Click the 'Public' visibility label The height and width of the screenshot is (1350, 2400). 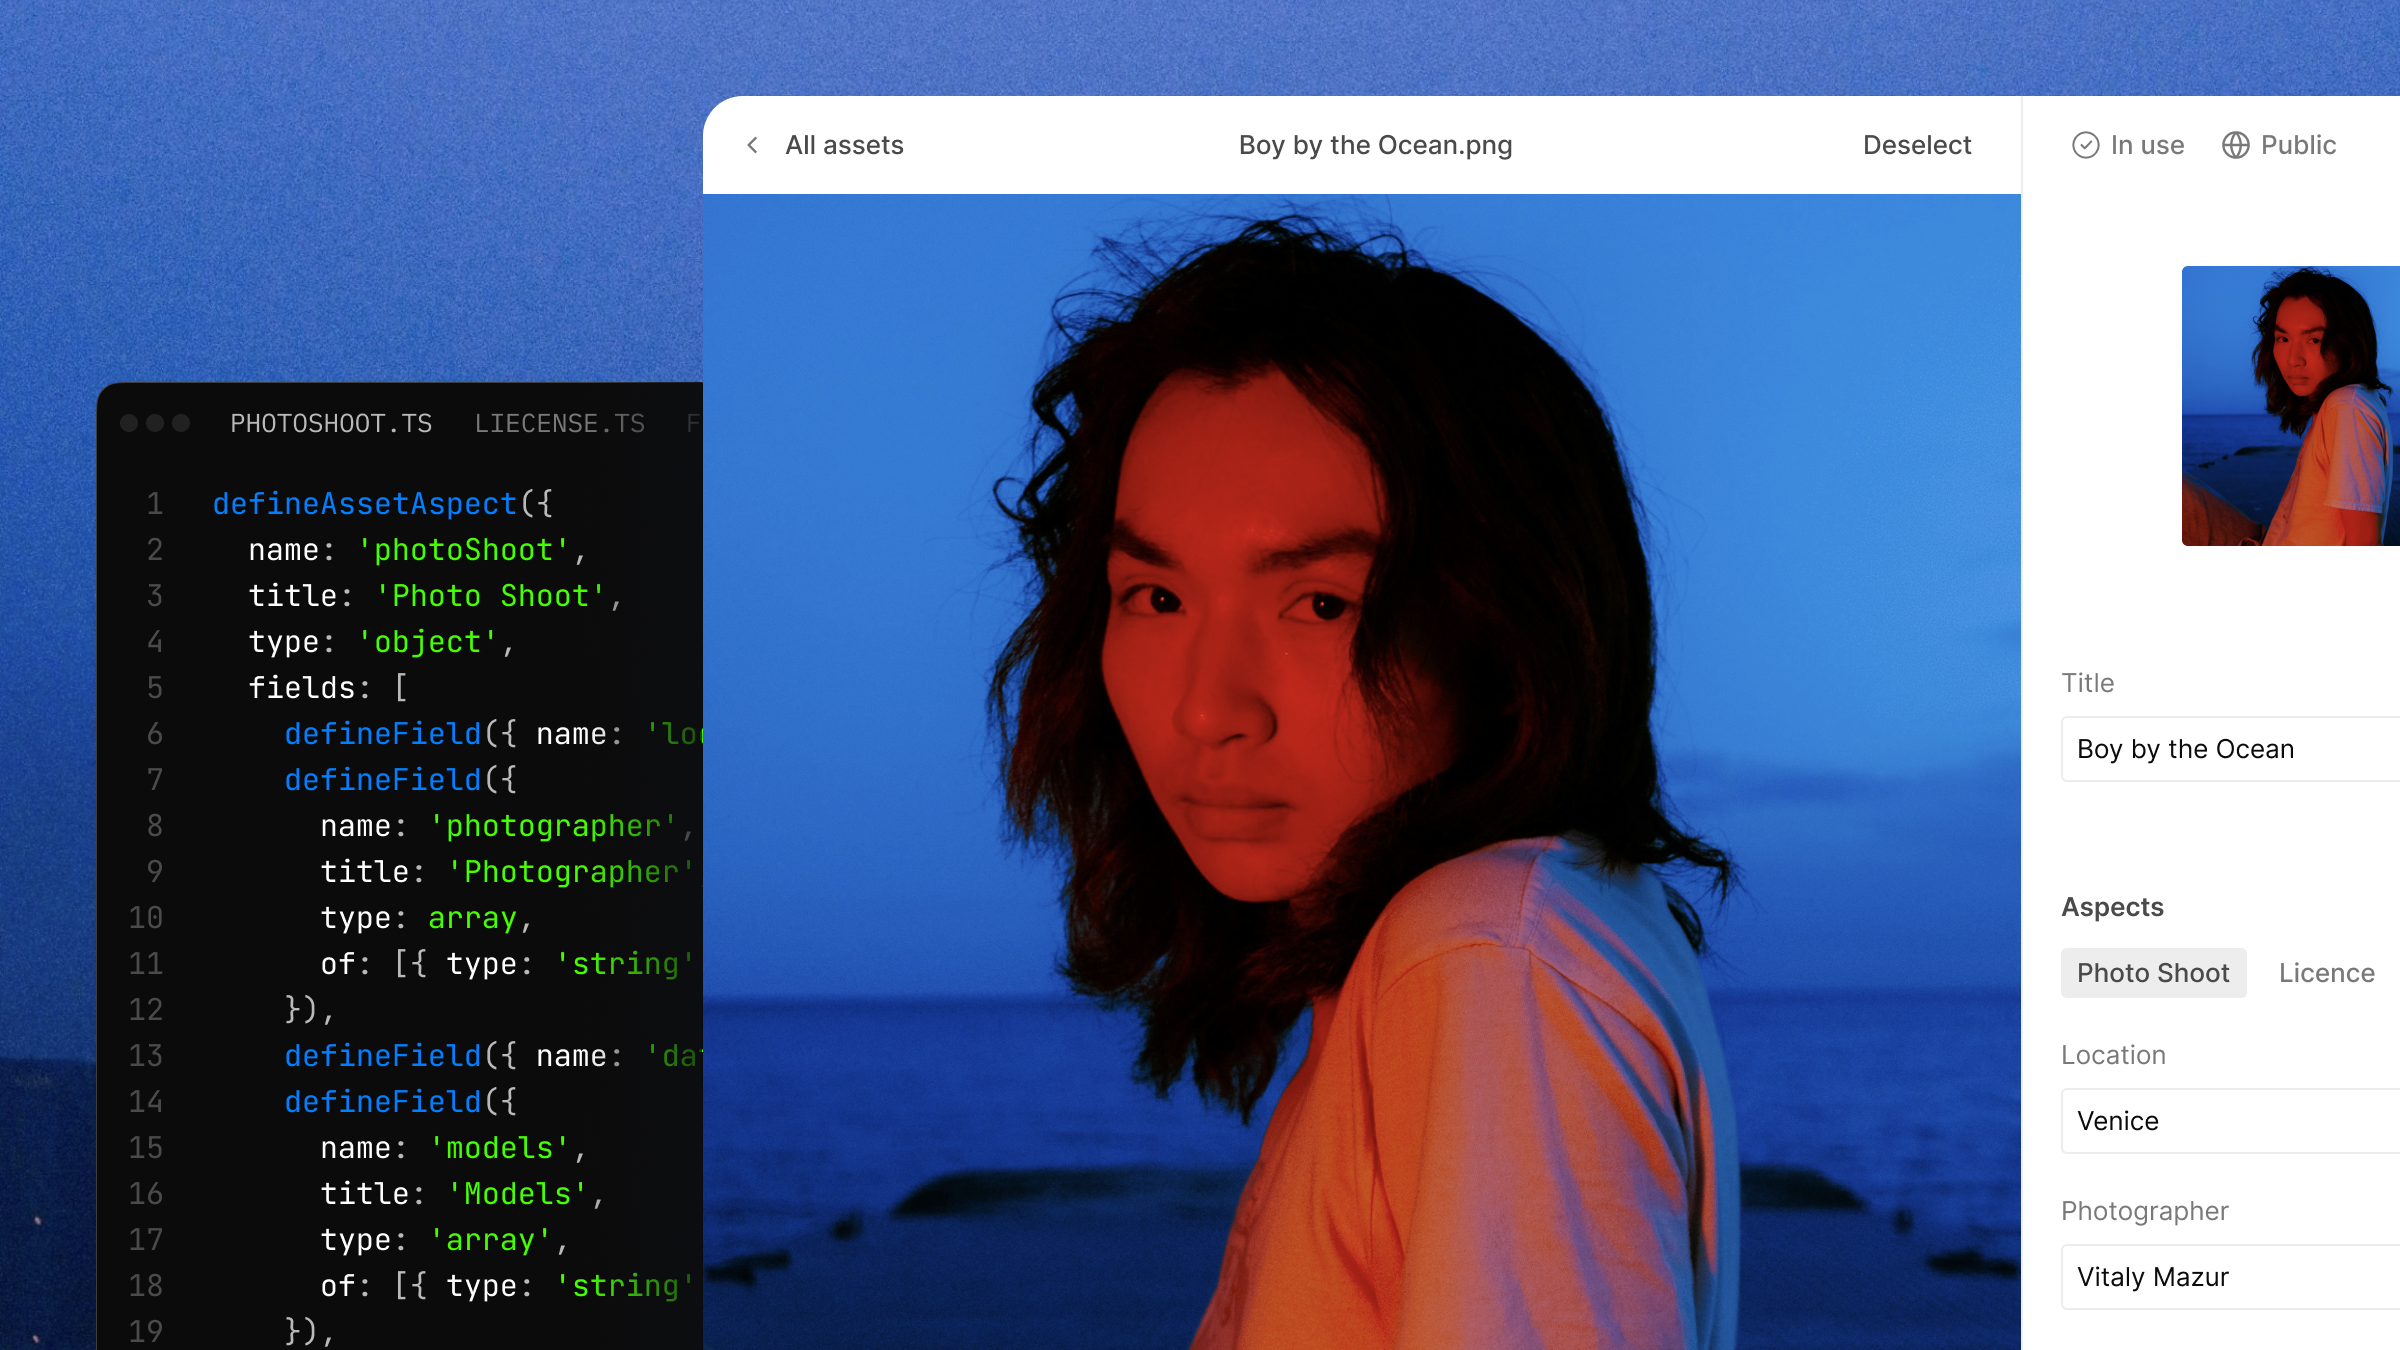(2298, 145)
